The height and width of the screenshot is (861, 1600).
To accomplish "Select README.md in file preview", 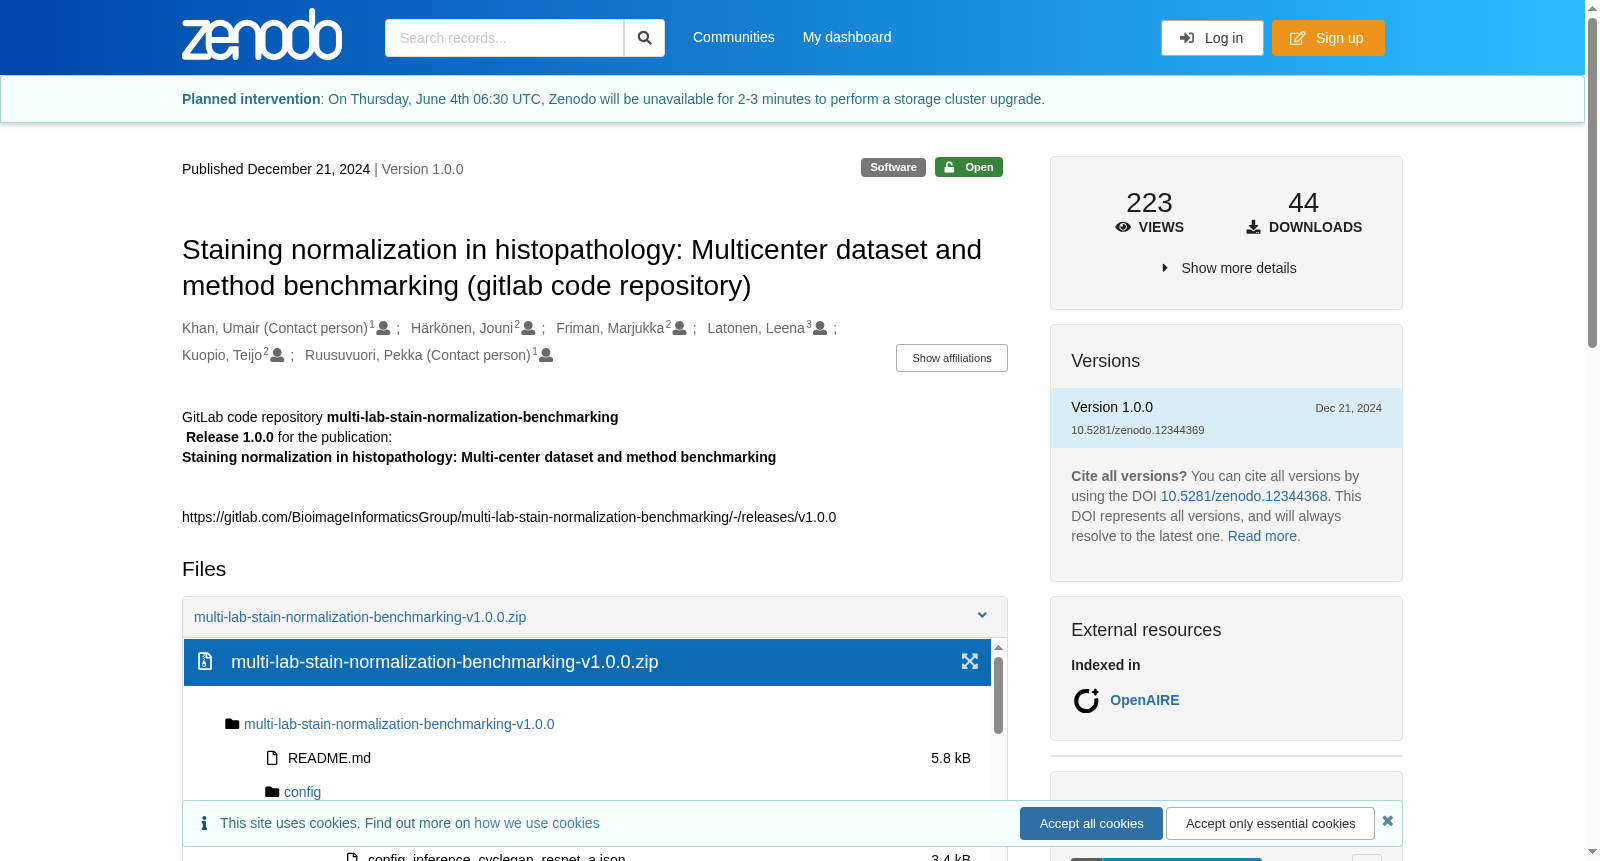I will pyautogui.click(x=329, y=758).
